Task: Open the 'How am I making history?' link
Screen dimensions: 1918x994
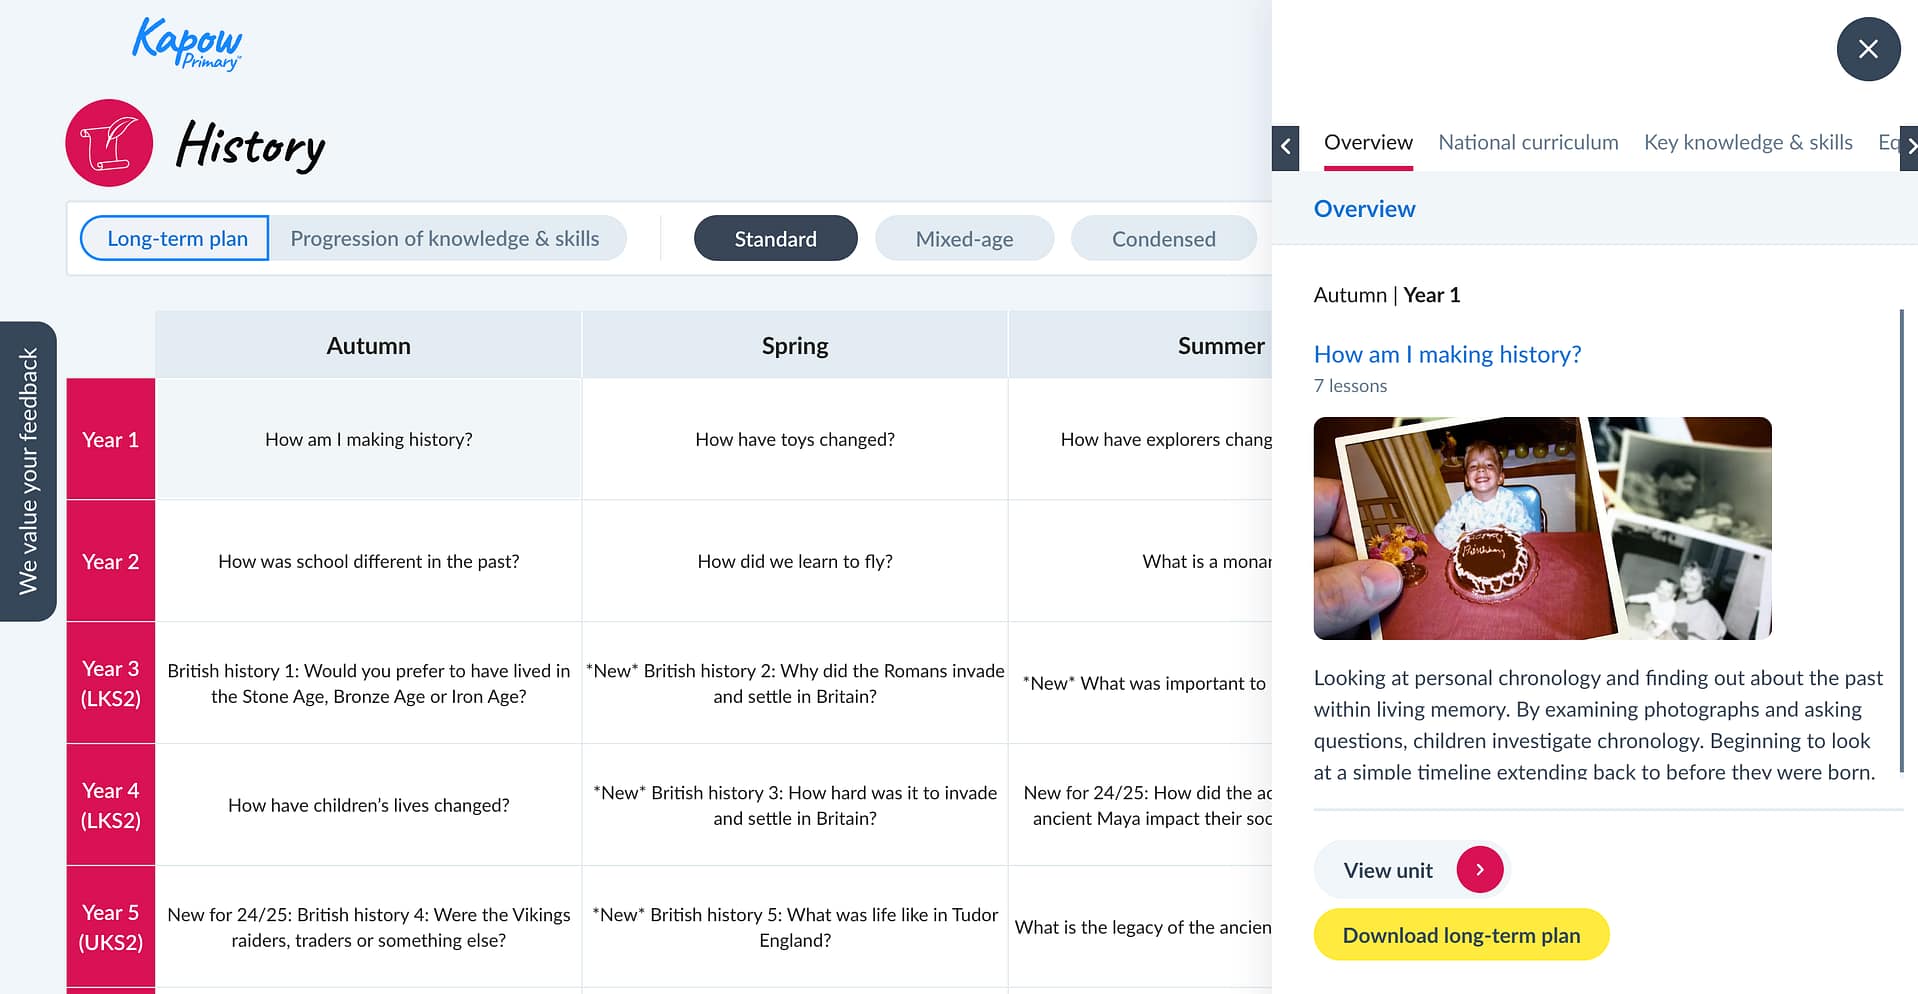Action: pos(1446,354)
